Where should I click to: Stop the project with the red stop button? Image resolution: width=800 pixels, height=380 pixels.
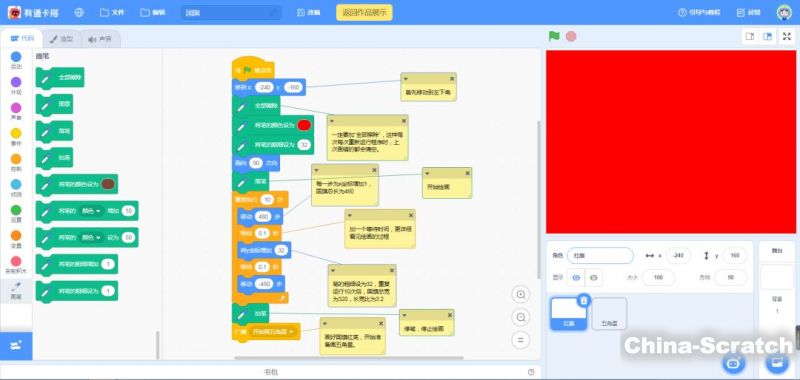click(571, 36)
